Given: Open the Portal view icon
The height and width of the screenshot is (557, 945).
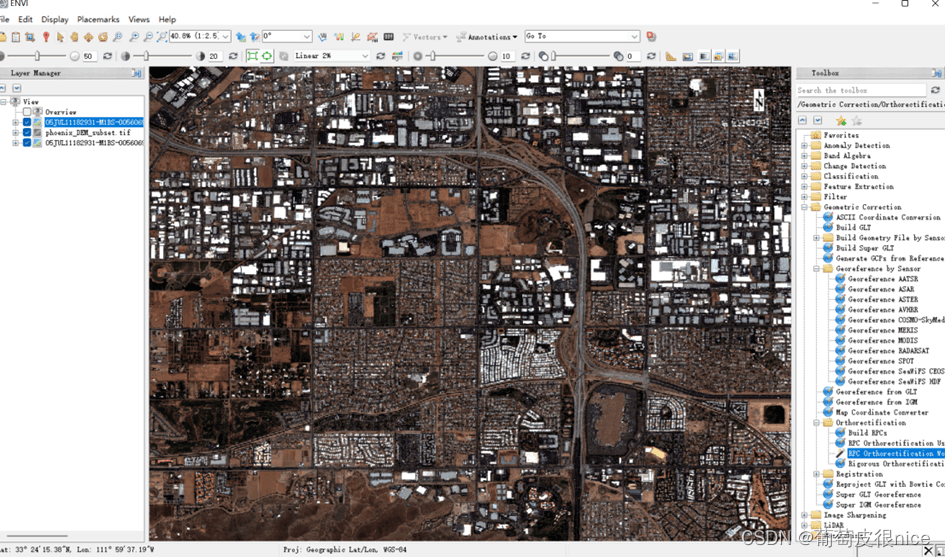Looking at the screenshot, I should point(688,56).
